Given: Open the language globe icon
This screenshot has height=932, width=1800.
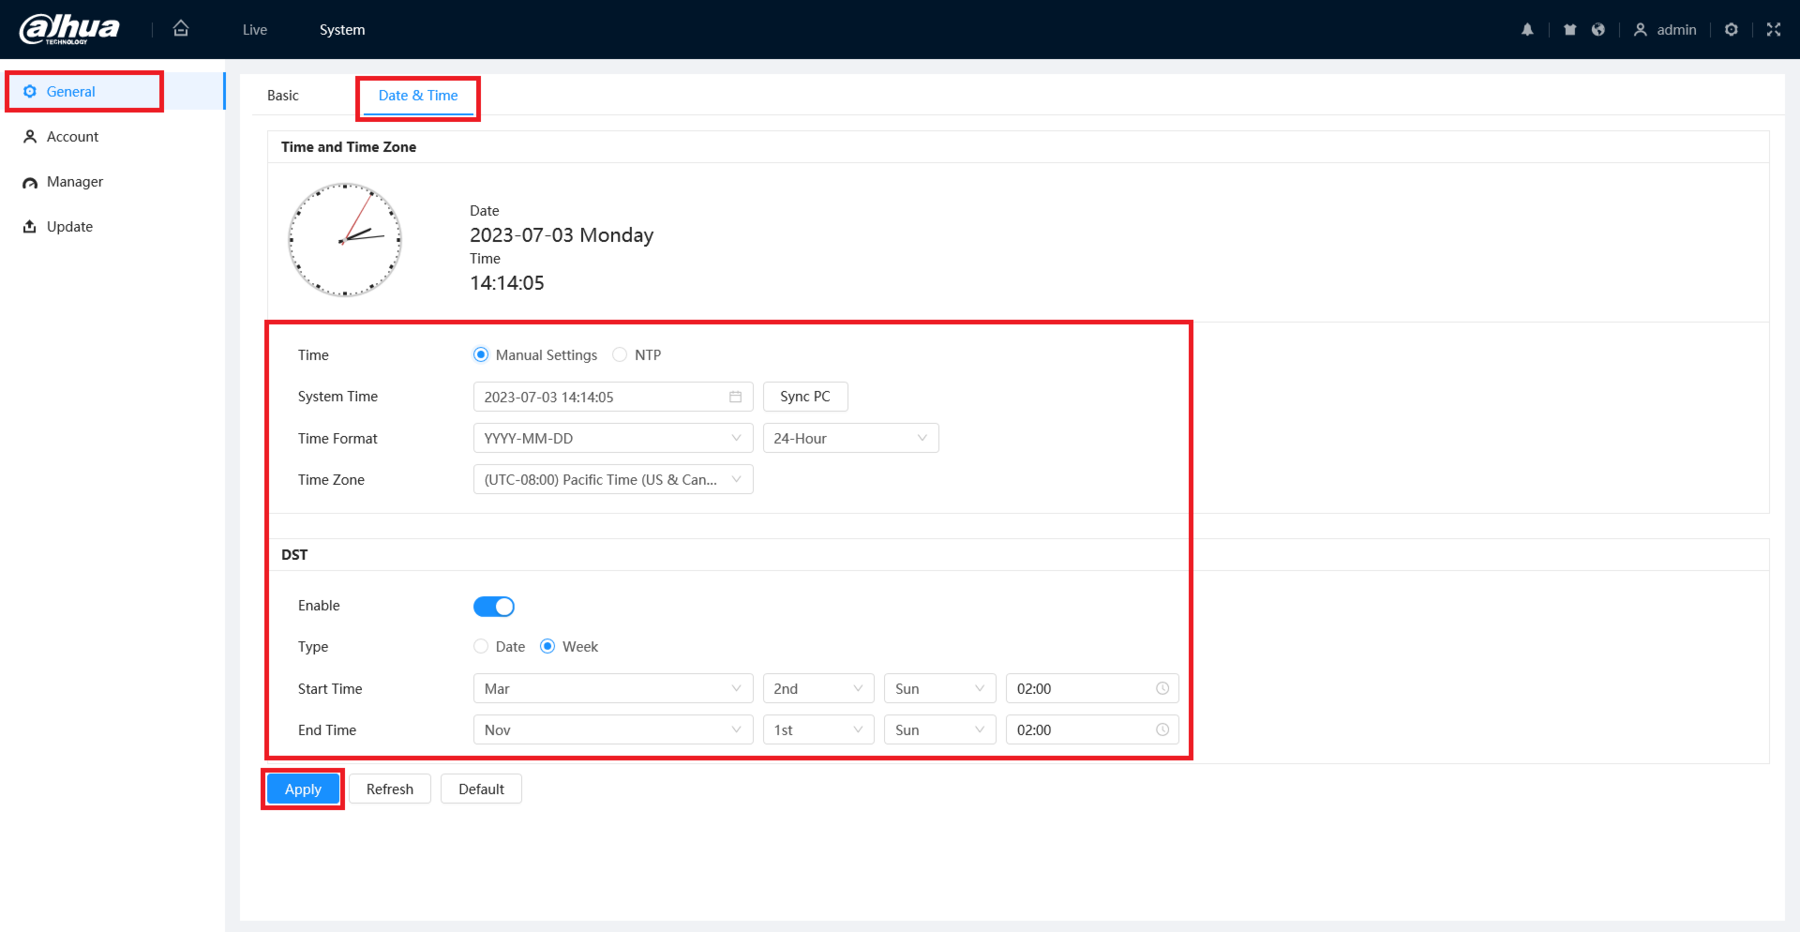Looking at the screenshot, I should point(1598,30).
